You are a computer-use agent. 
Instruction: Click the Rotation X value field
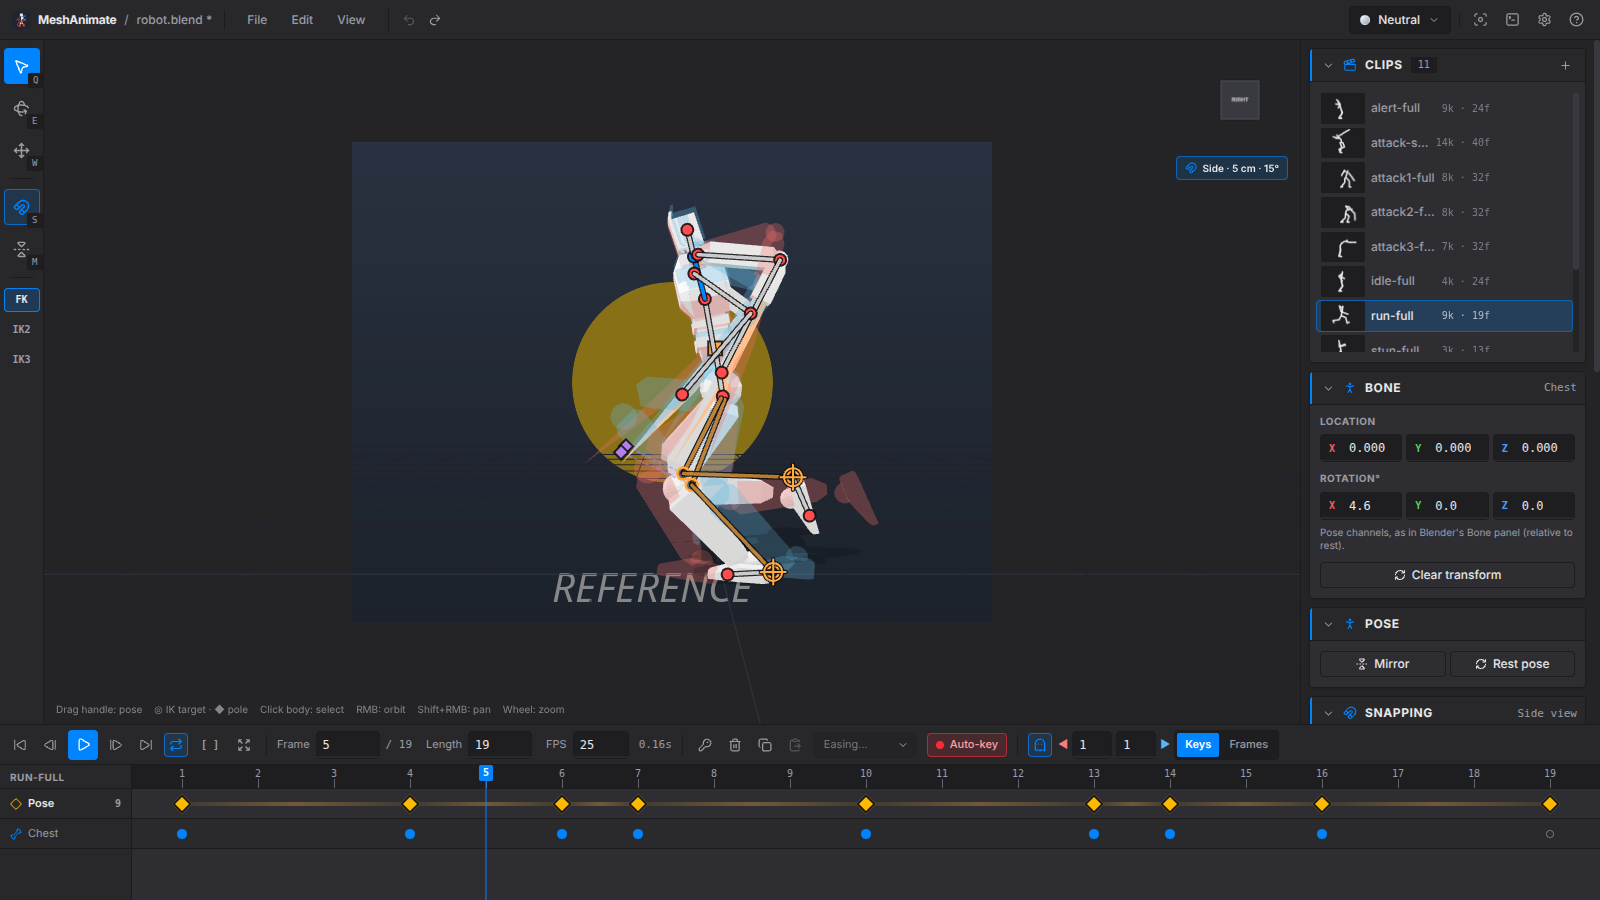click(1360, 506)
